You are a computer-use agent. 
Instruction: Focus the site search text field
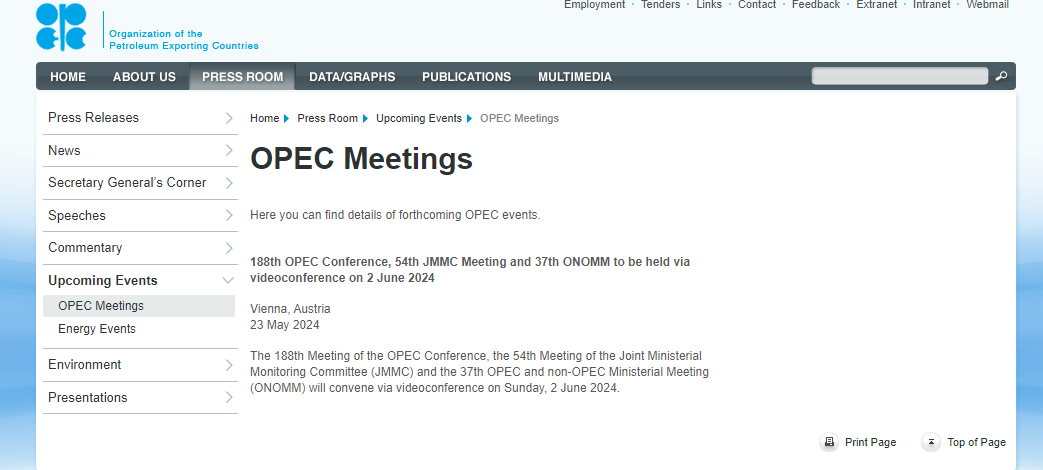(899, 76)
